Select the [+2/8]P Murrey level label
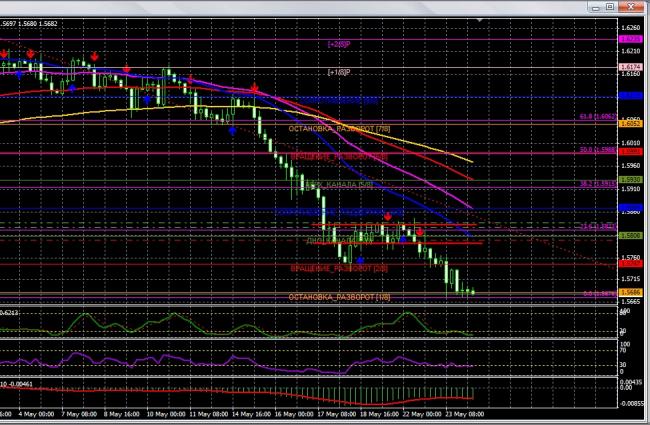 pyautogui.click(x=338, y=44)
